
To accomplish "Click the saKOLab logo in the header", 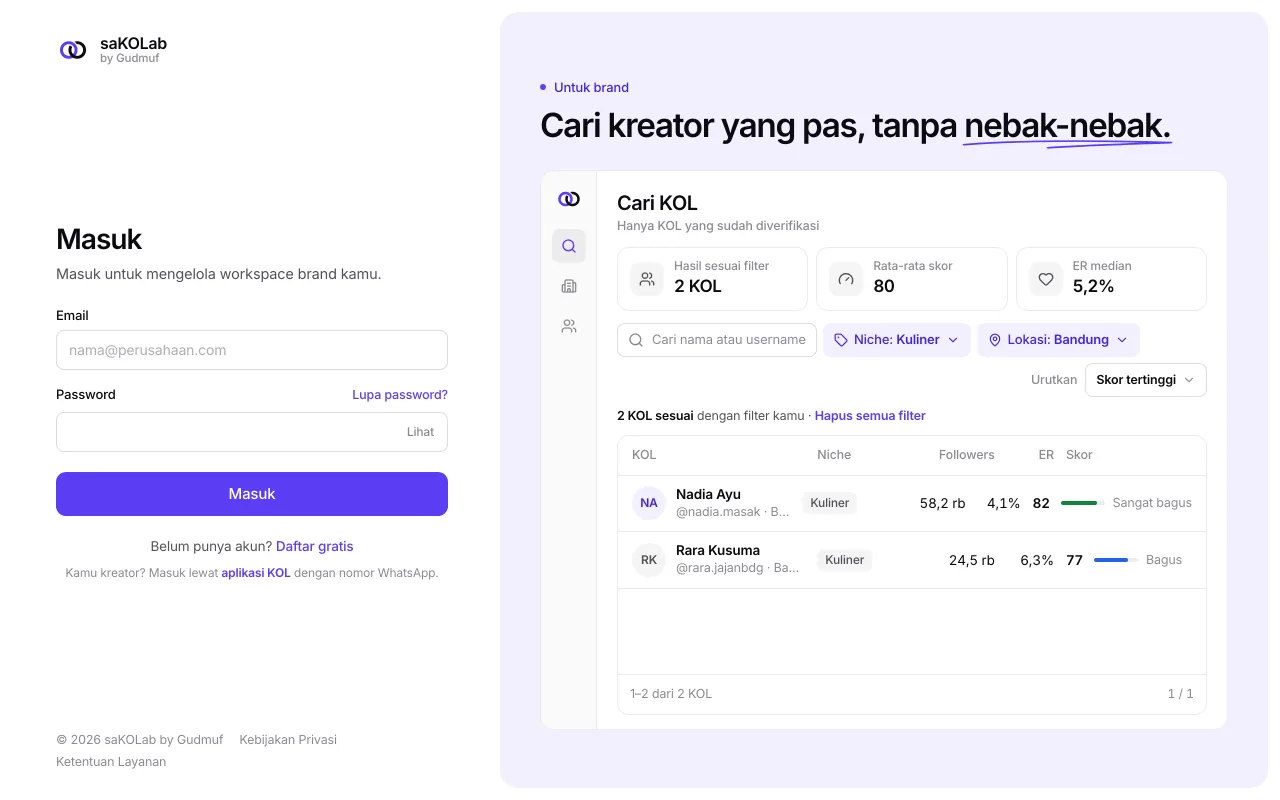I will pos(73,50).
